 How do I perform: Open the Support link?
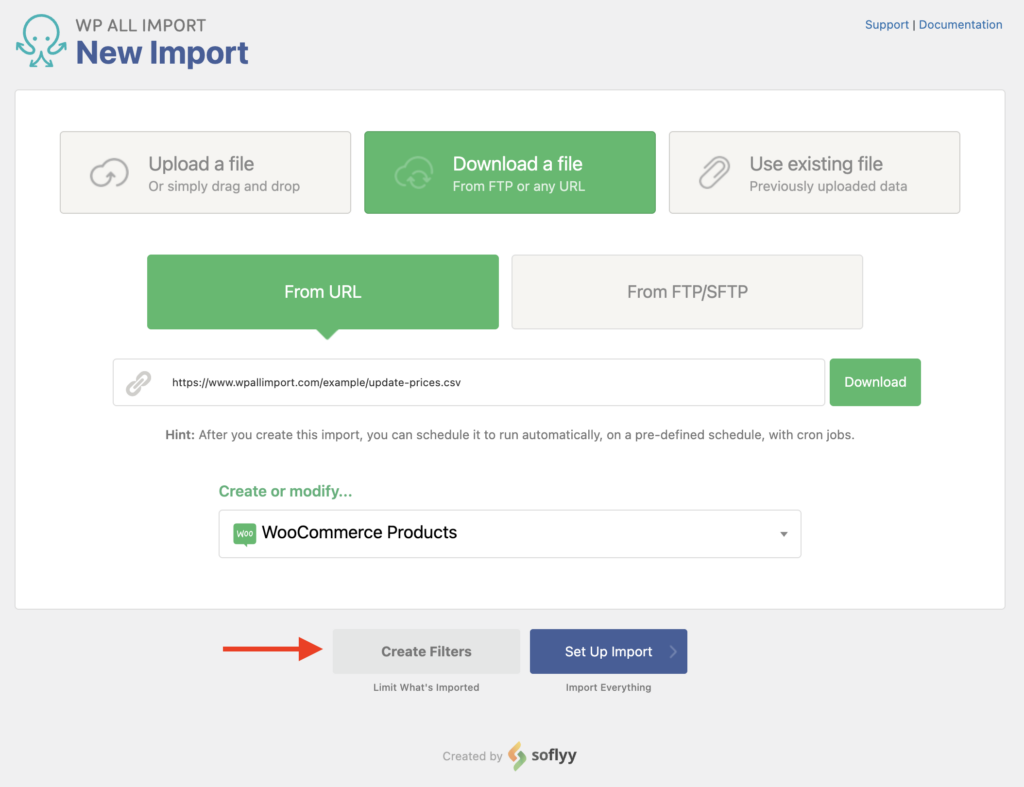click(x=886, y=24)
